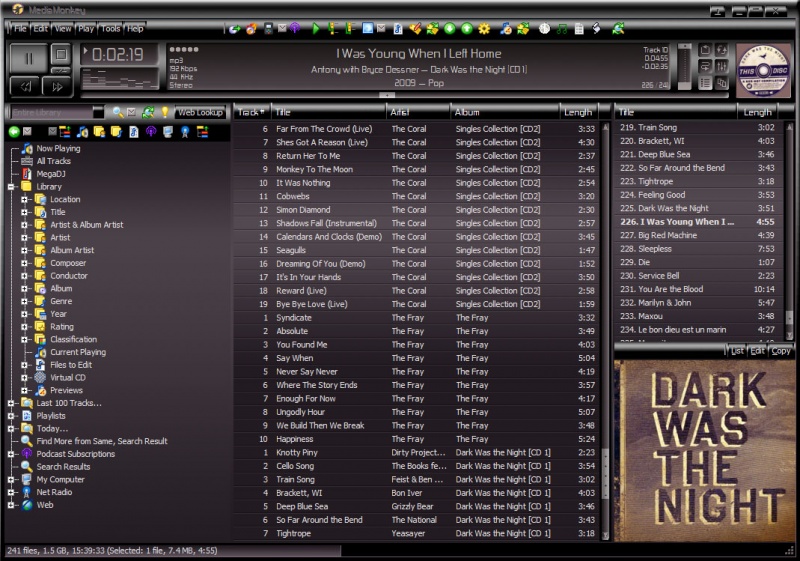Skip to next track button
The width and height of the screenshot is (800, 561).
pyautogui.click(x=57, y=86)
